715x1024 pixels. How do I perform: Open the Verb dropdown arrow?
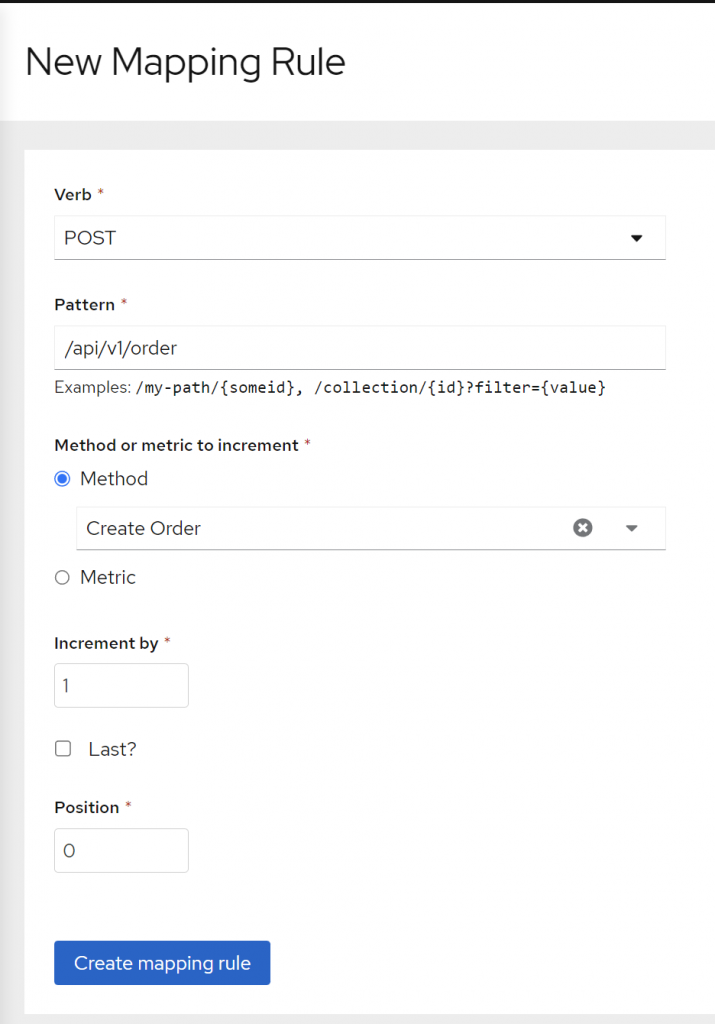636,238
